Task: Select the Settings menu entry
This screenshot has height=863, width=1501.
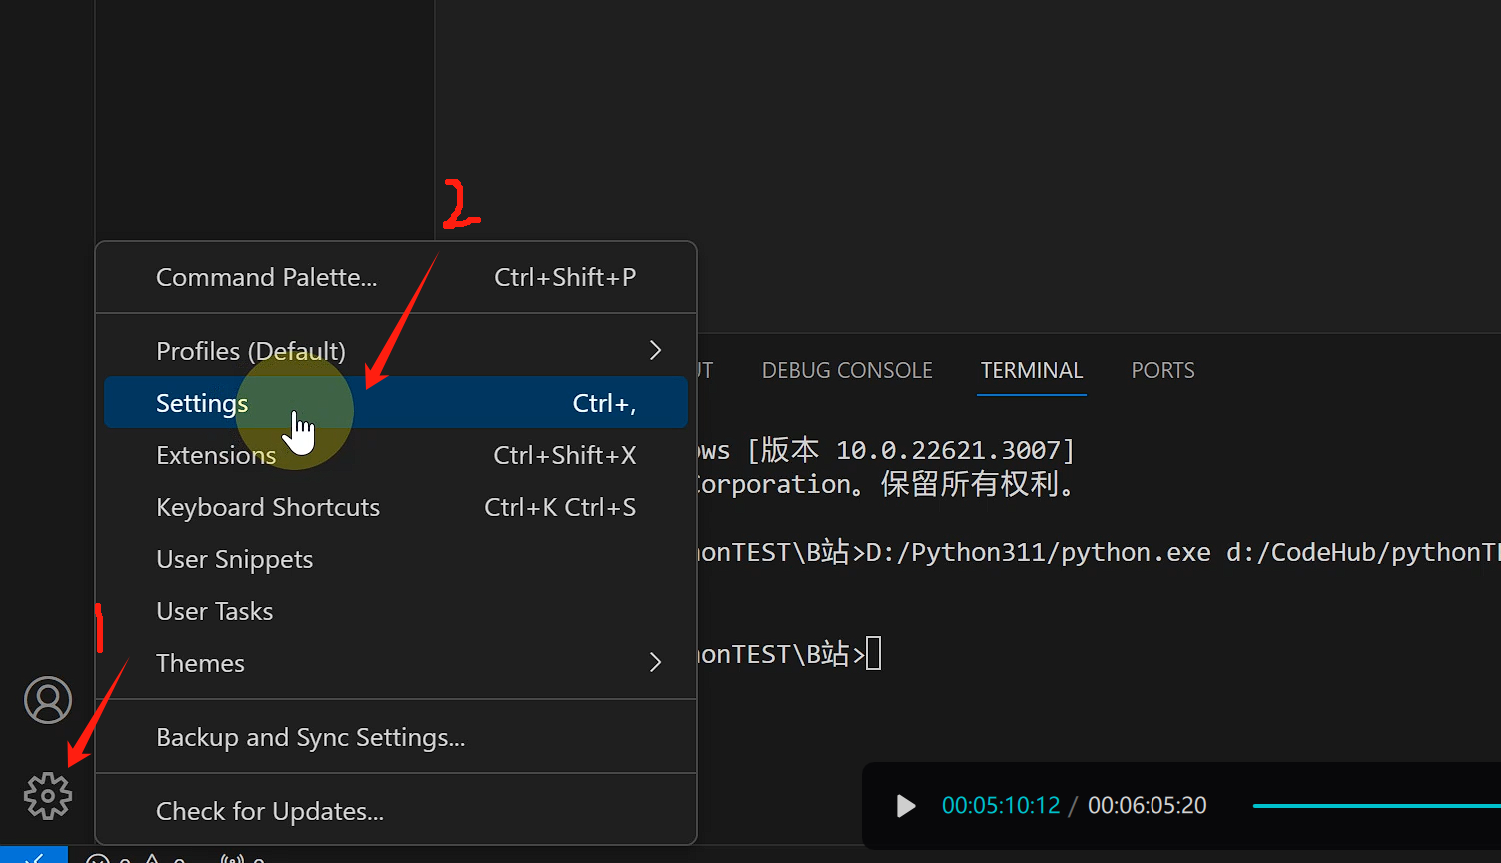Action: click(x=396, y=403)
